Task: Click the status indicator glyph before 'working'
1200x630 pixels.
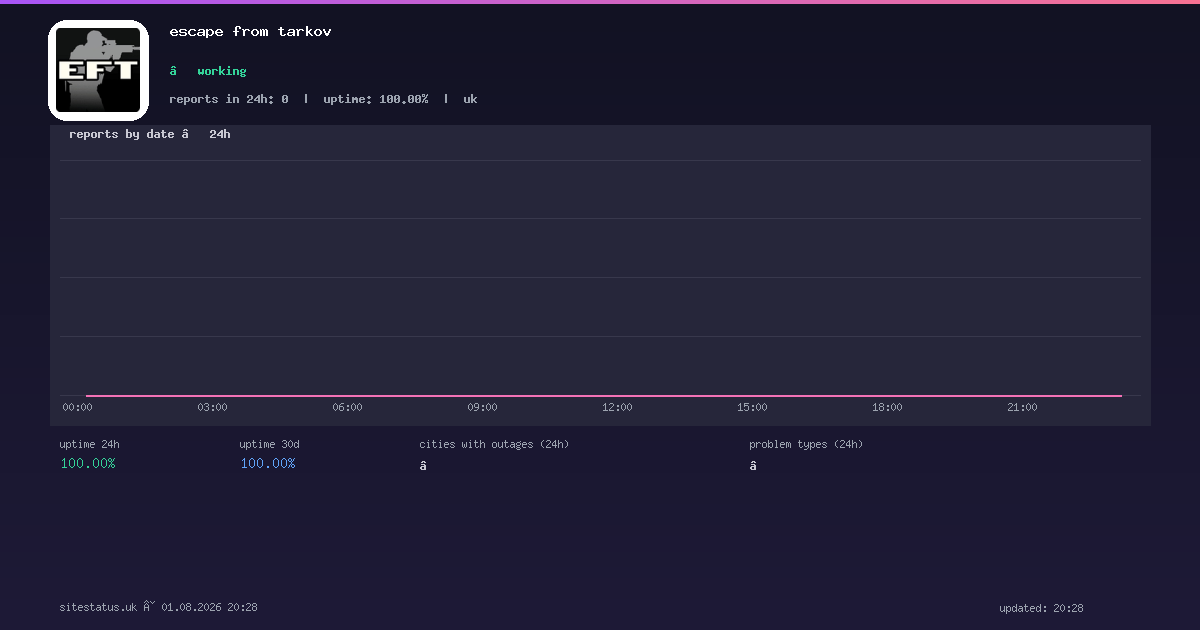Action: coord(173,71)
